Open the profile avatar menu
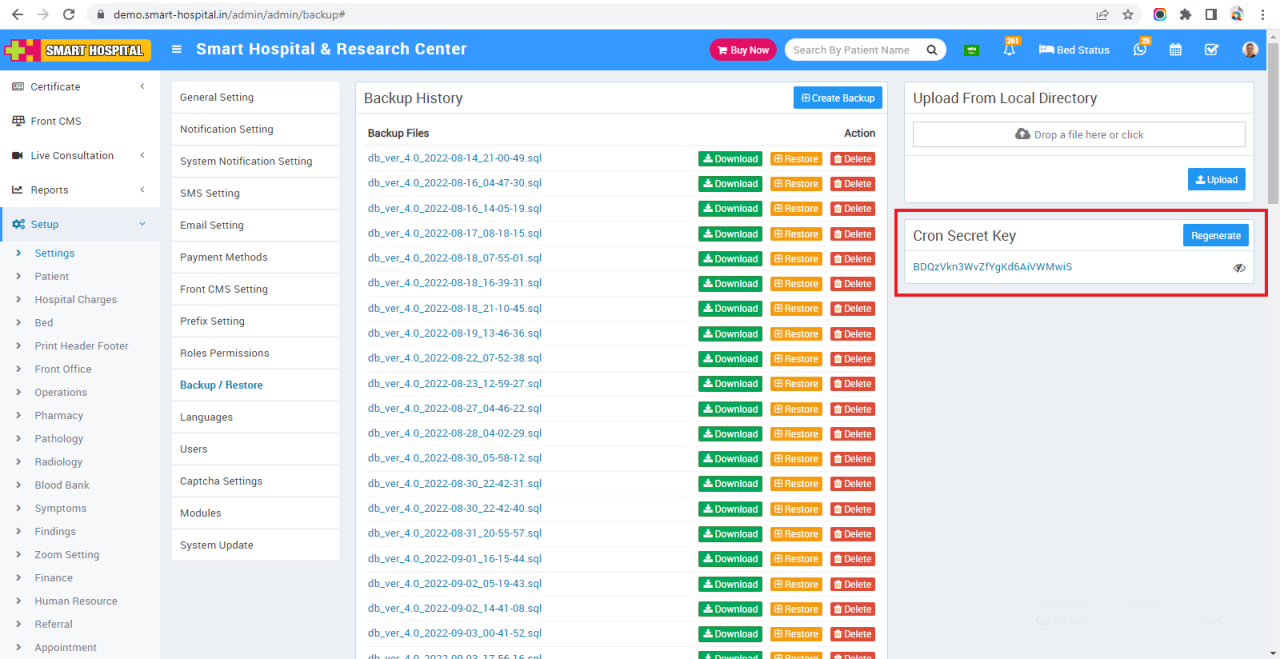The image size is (1280, 659). pos(1250,48)
